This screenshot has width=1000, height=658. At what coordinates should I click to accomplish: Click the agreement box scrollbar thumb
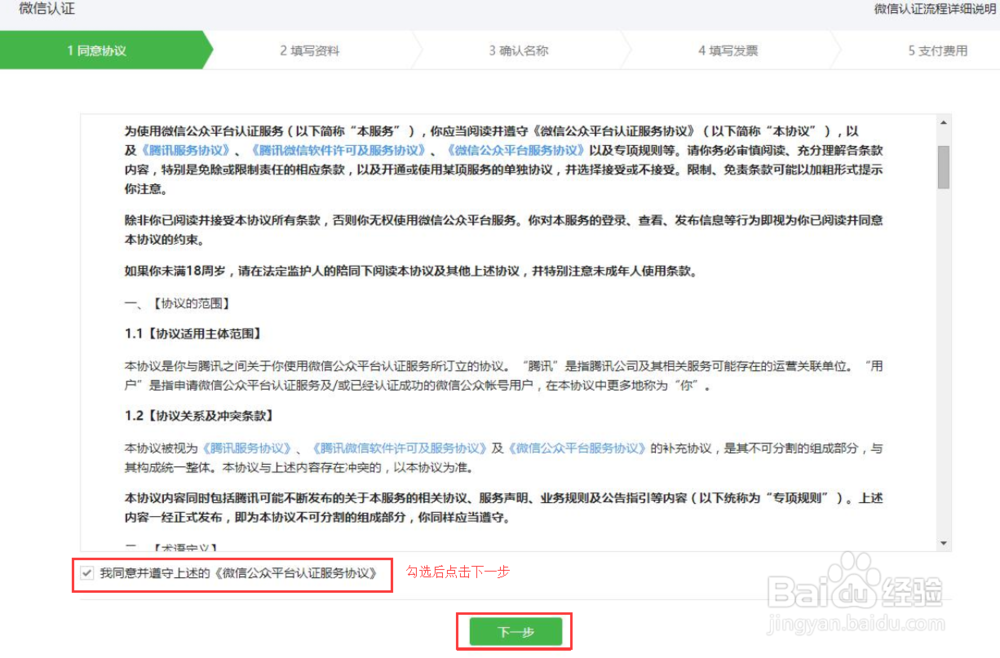pyautogui.click(x=943, y=167)
